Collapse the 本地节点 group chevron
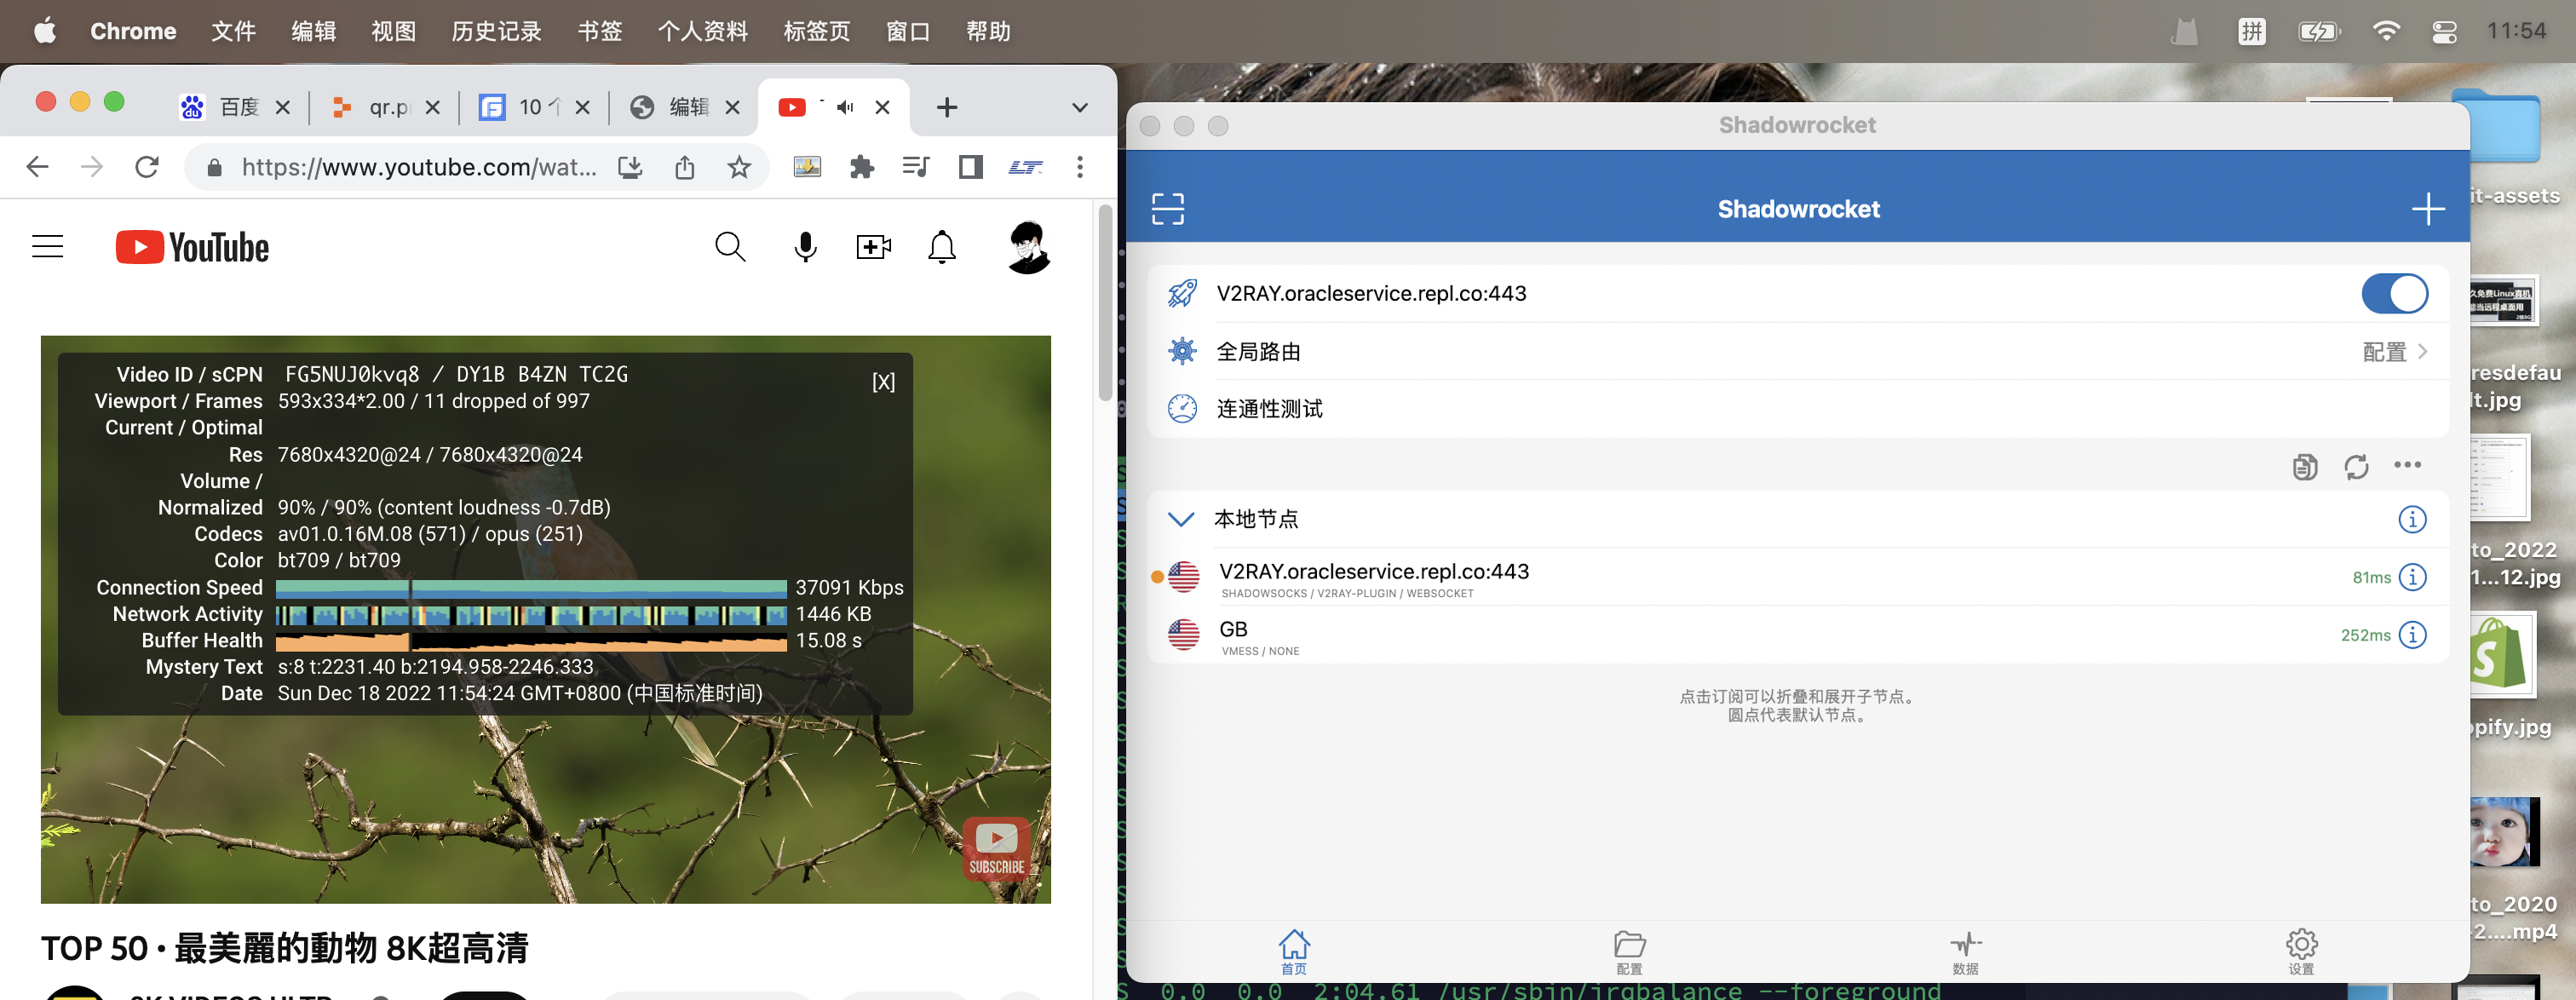The width and height of the screenshot is (2576, 1000). pos(1181,519)
